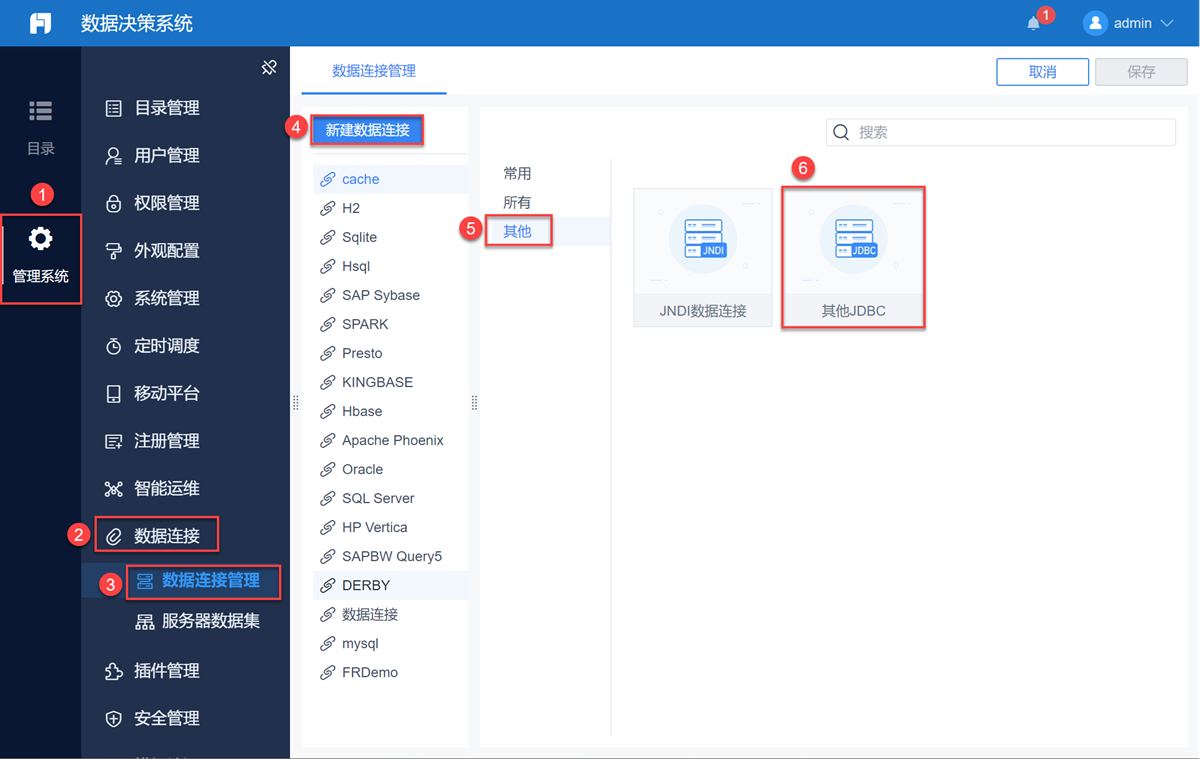Select the DERBY connection

point(390,586)
